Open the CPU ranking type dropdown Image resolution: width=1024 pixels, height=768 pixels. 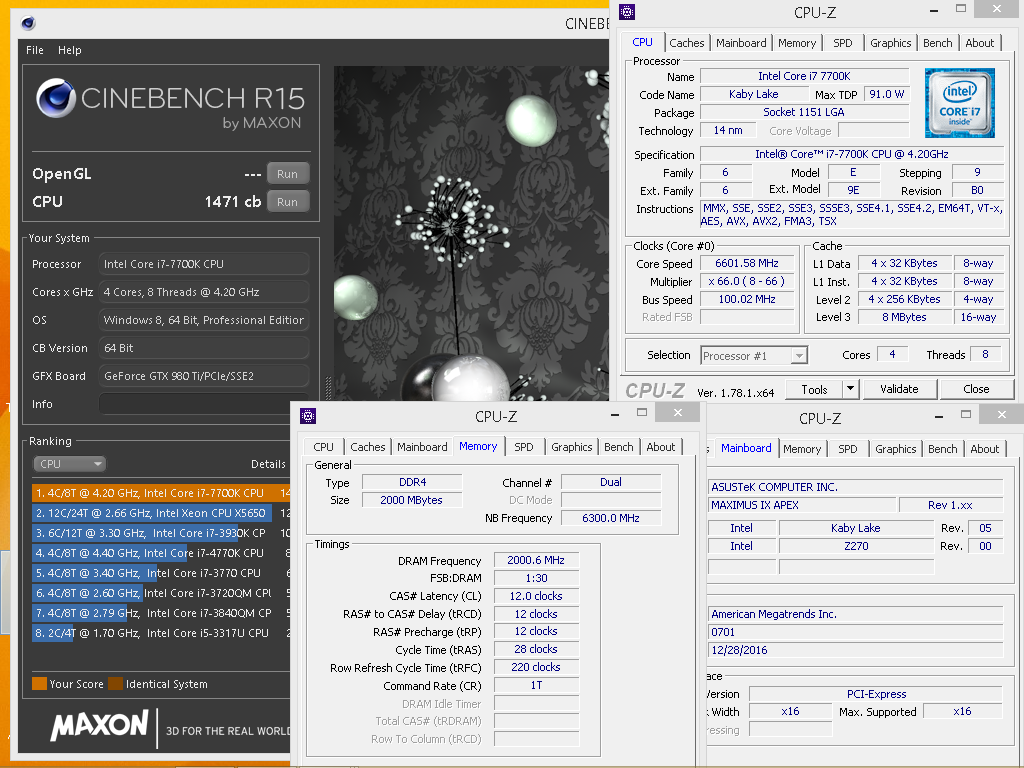[69, 464]
